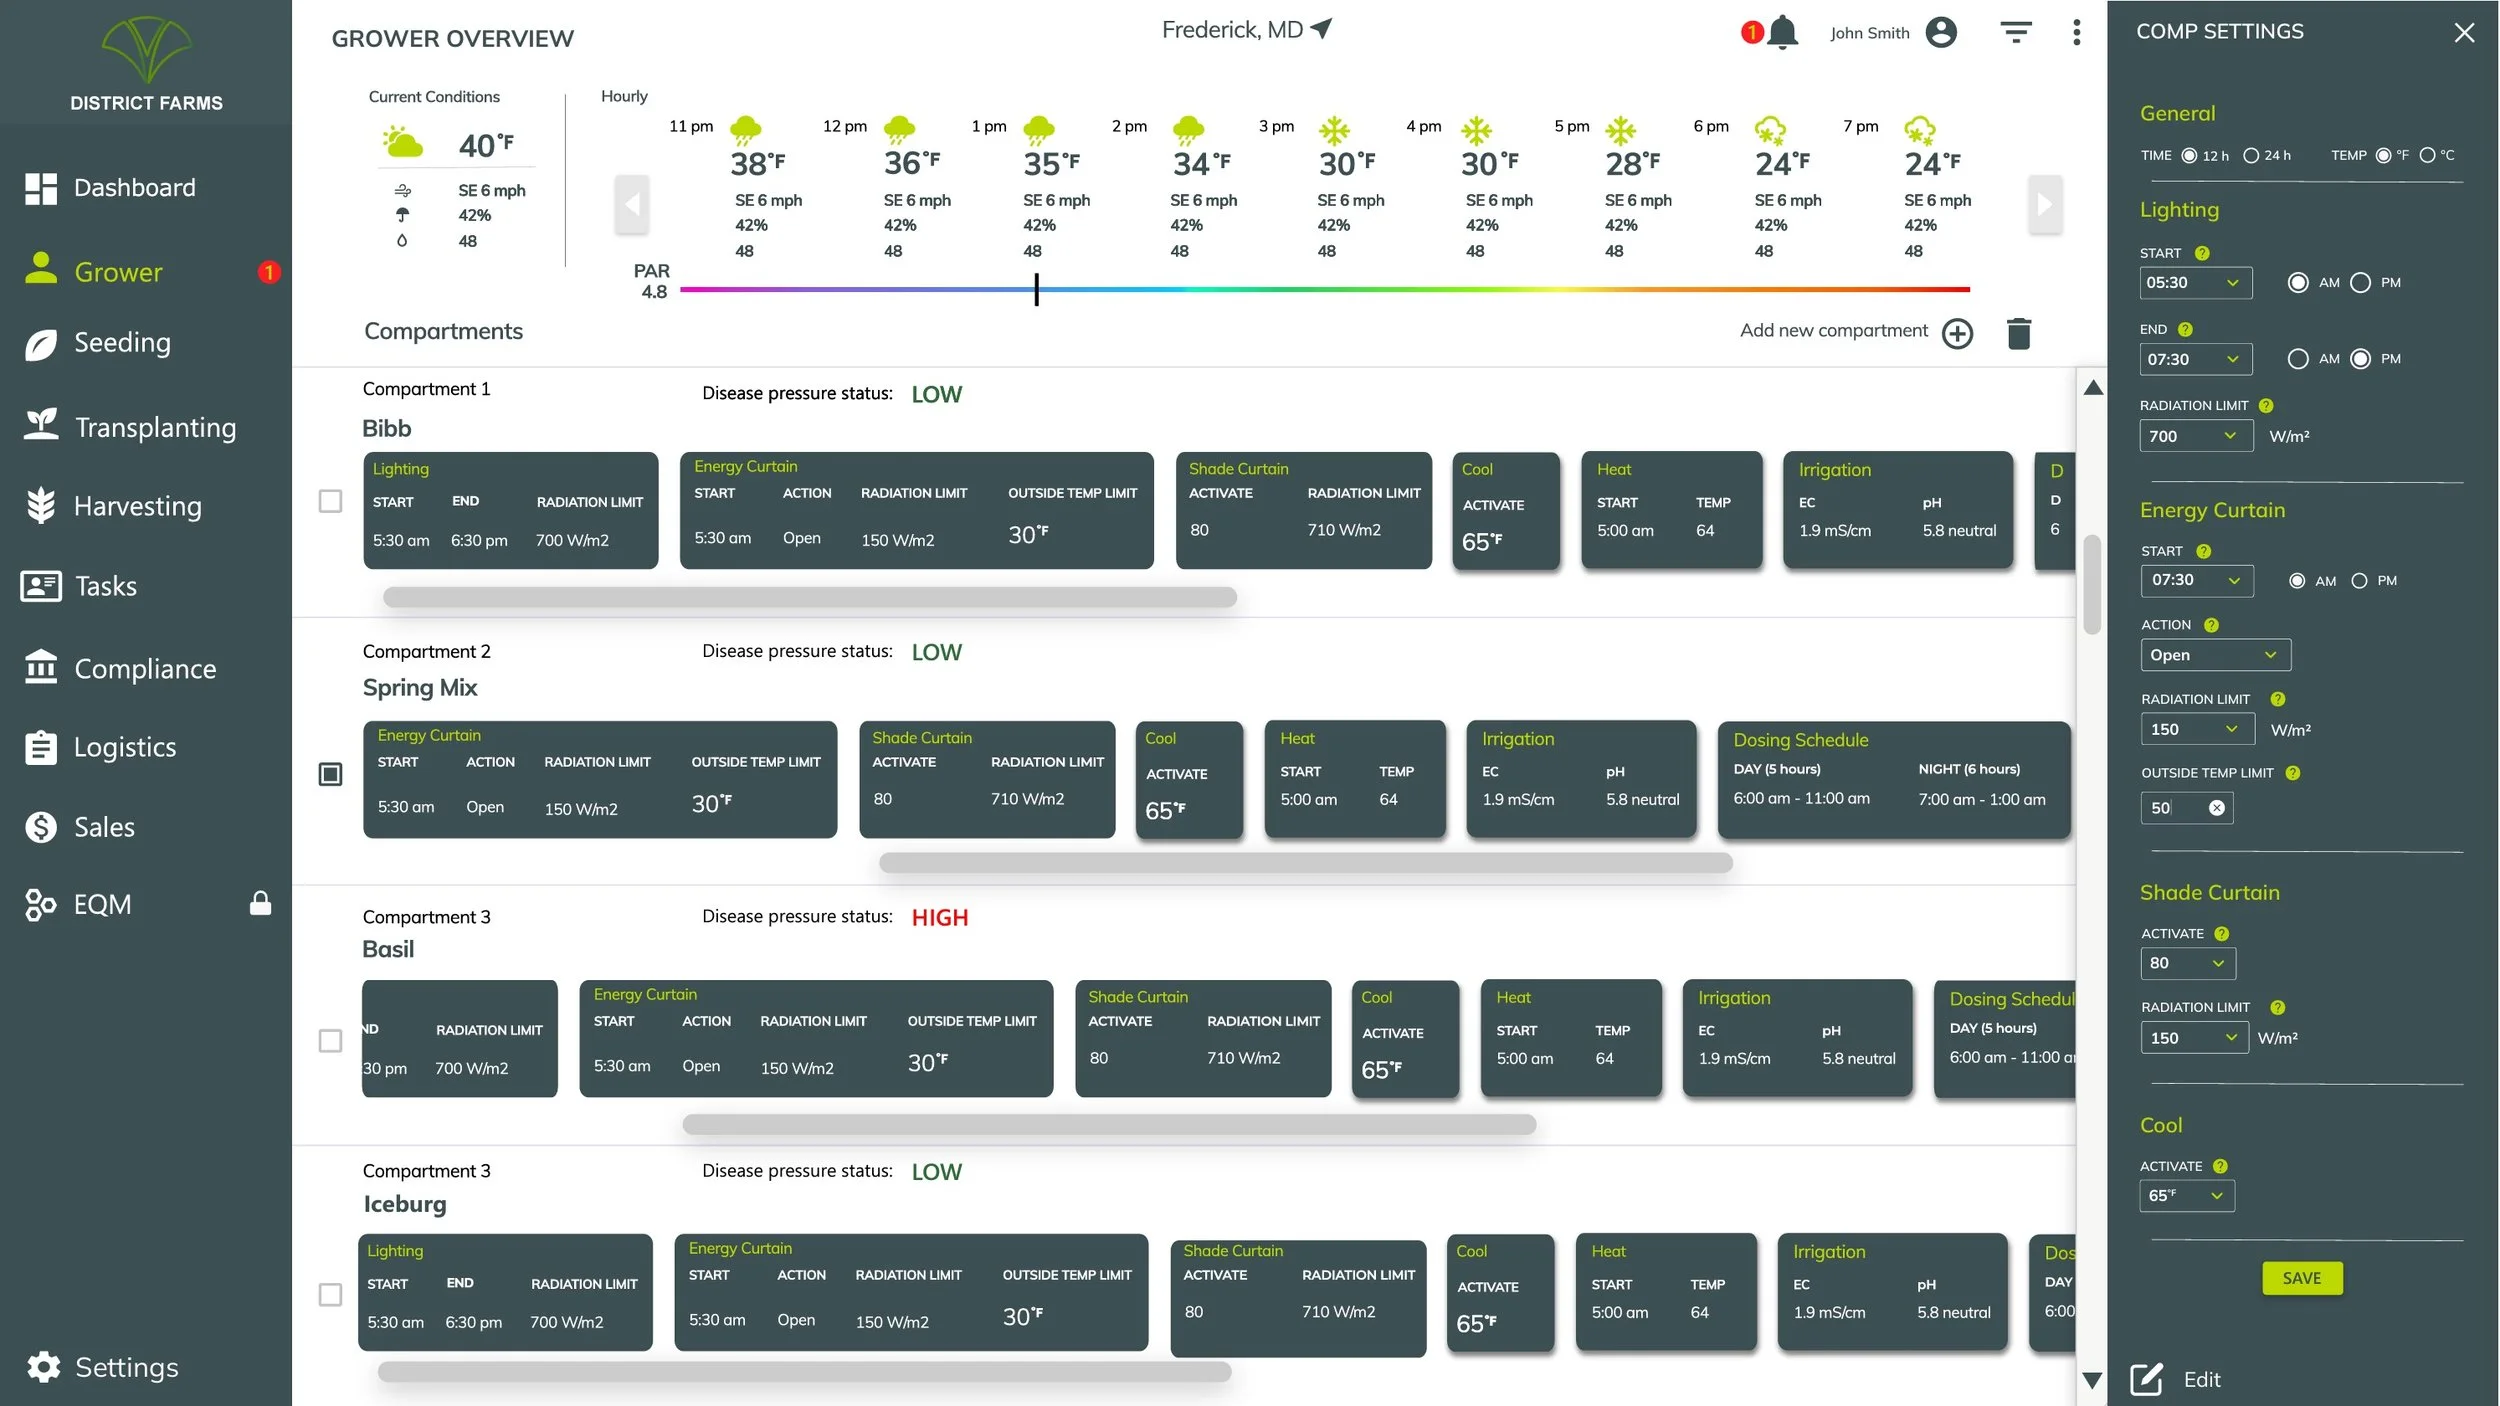The height and width of the screenshot is (1406, 2500).
Task: Close the Comp Settings panel
Action: (x=2464, y=33)
